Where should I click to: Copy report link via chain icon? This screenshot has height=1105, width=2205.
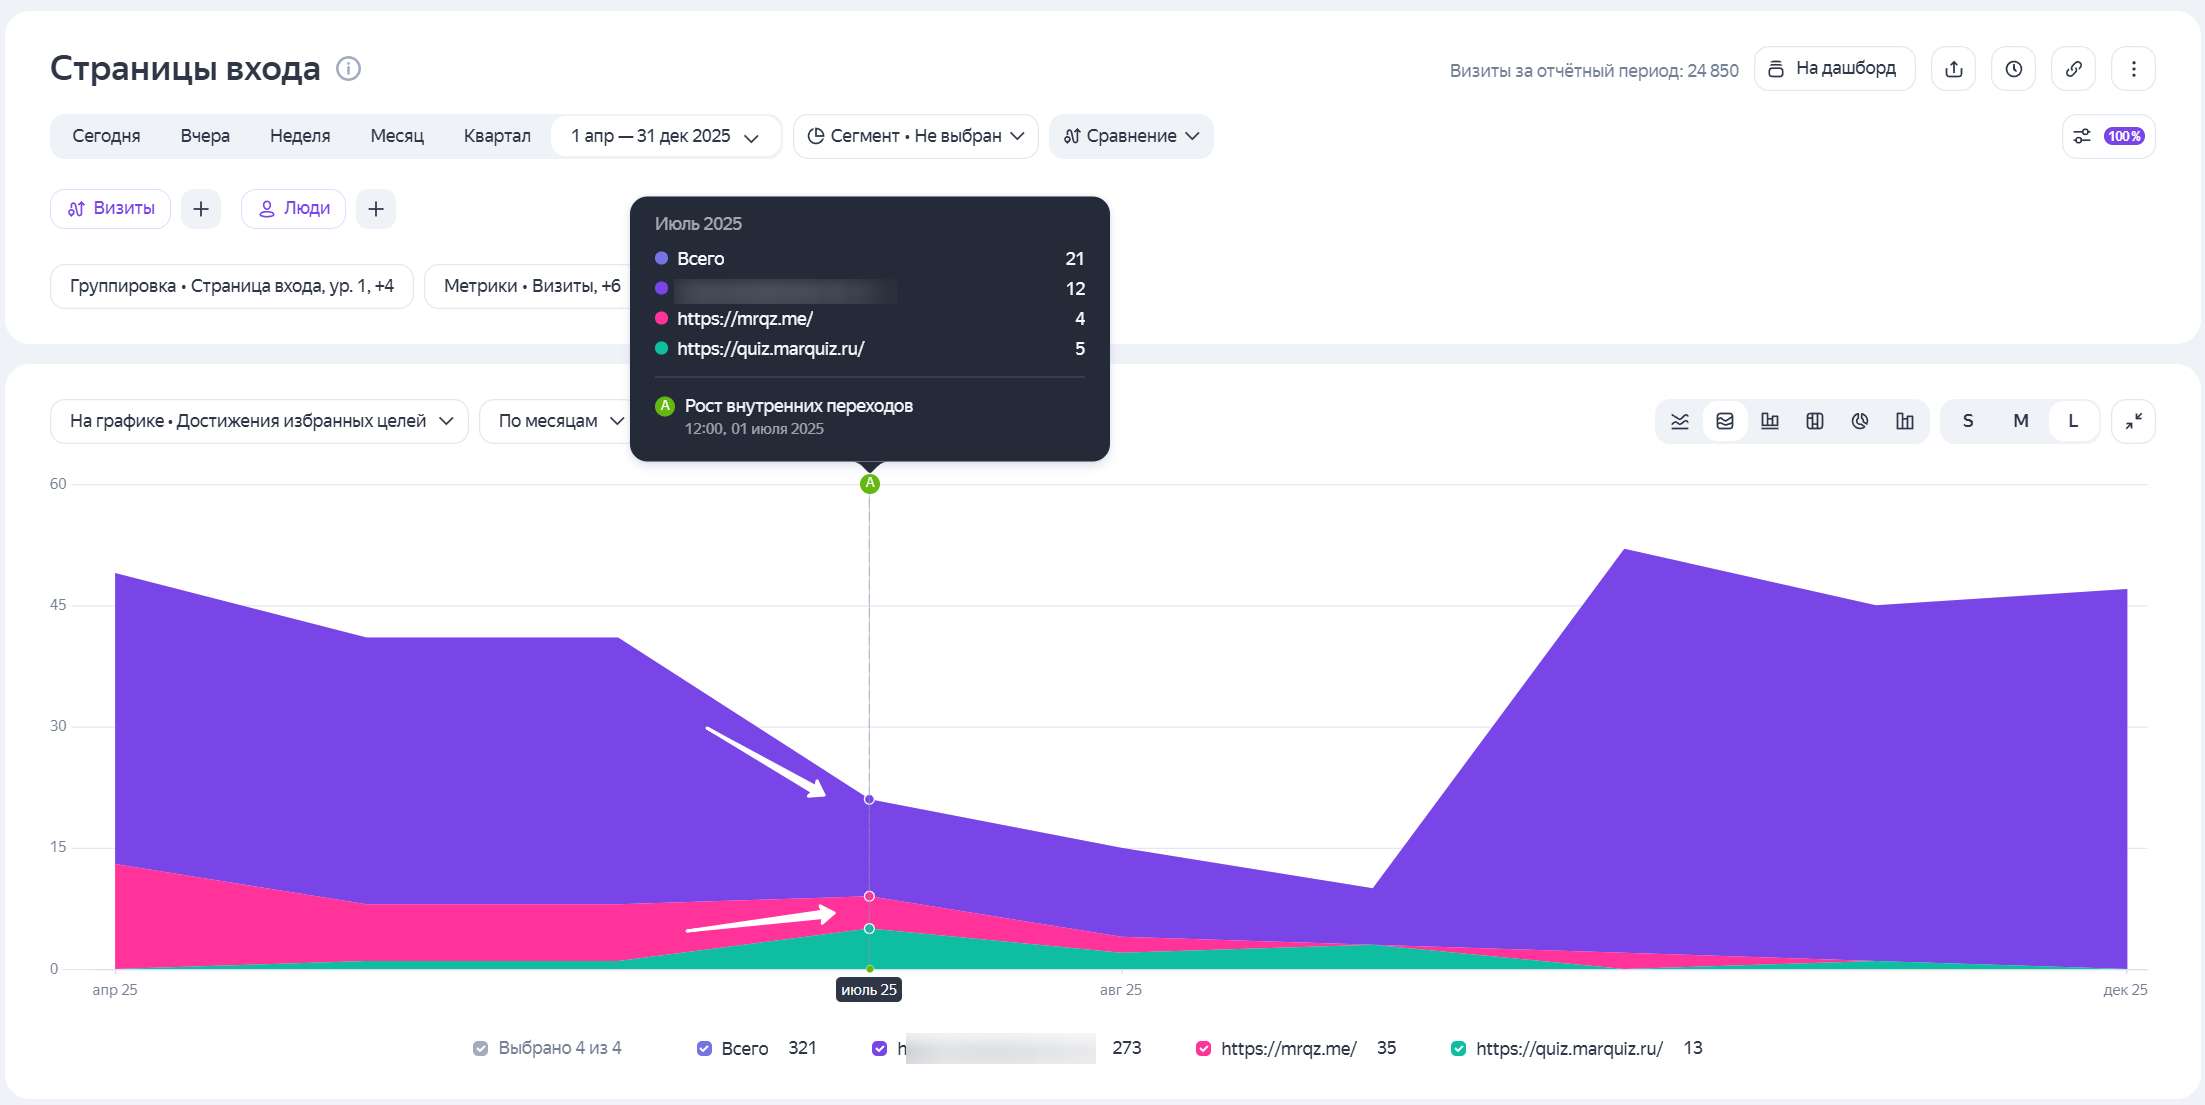2074,69
